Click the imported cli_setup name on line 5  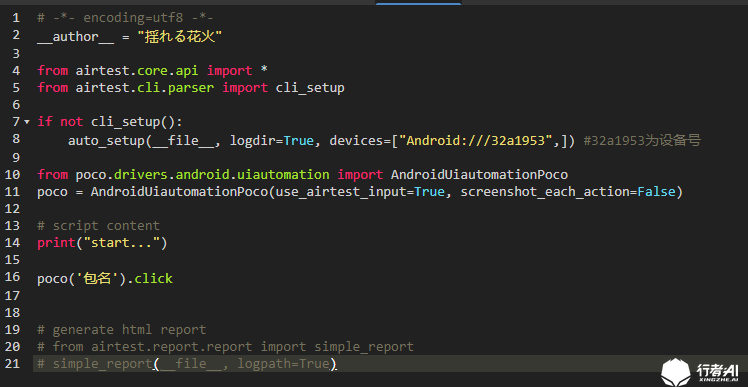pos(310,88)
